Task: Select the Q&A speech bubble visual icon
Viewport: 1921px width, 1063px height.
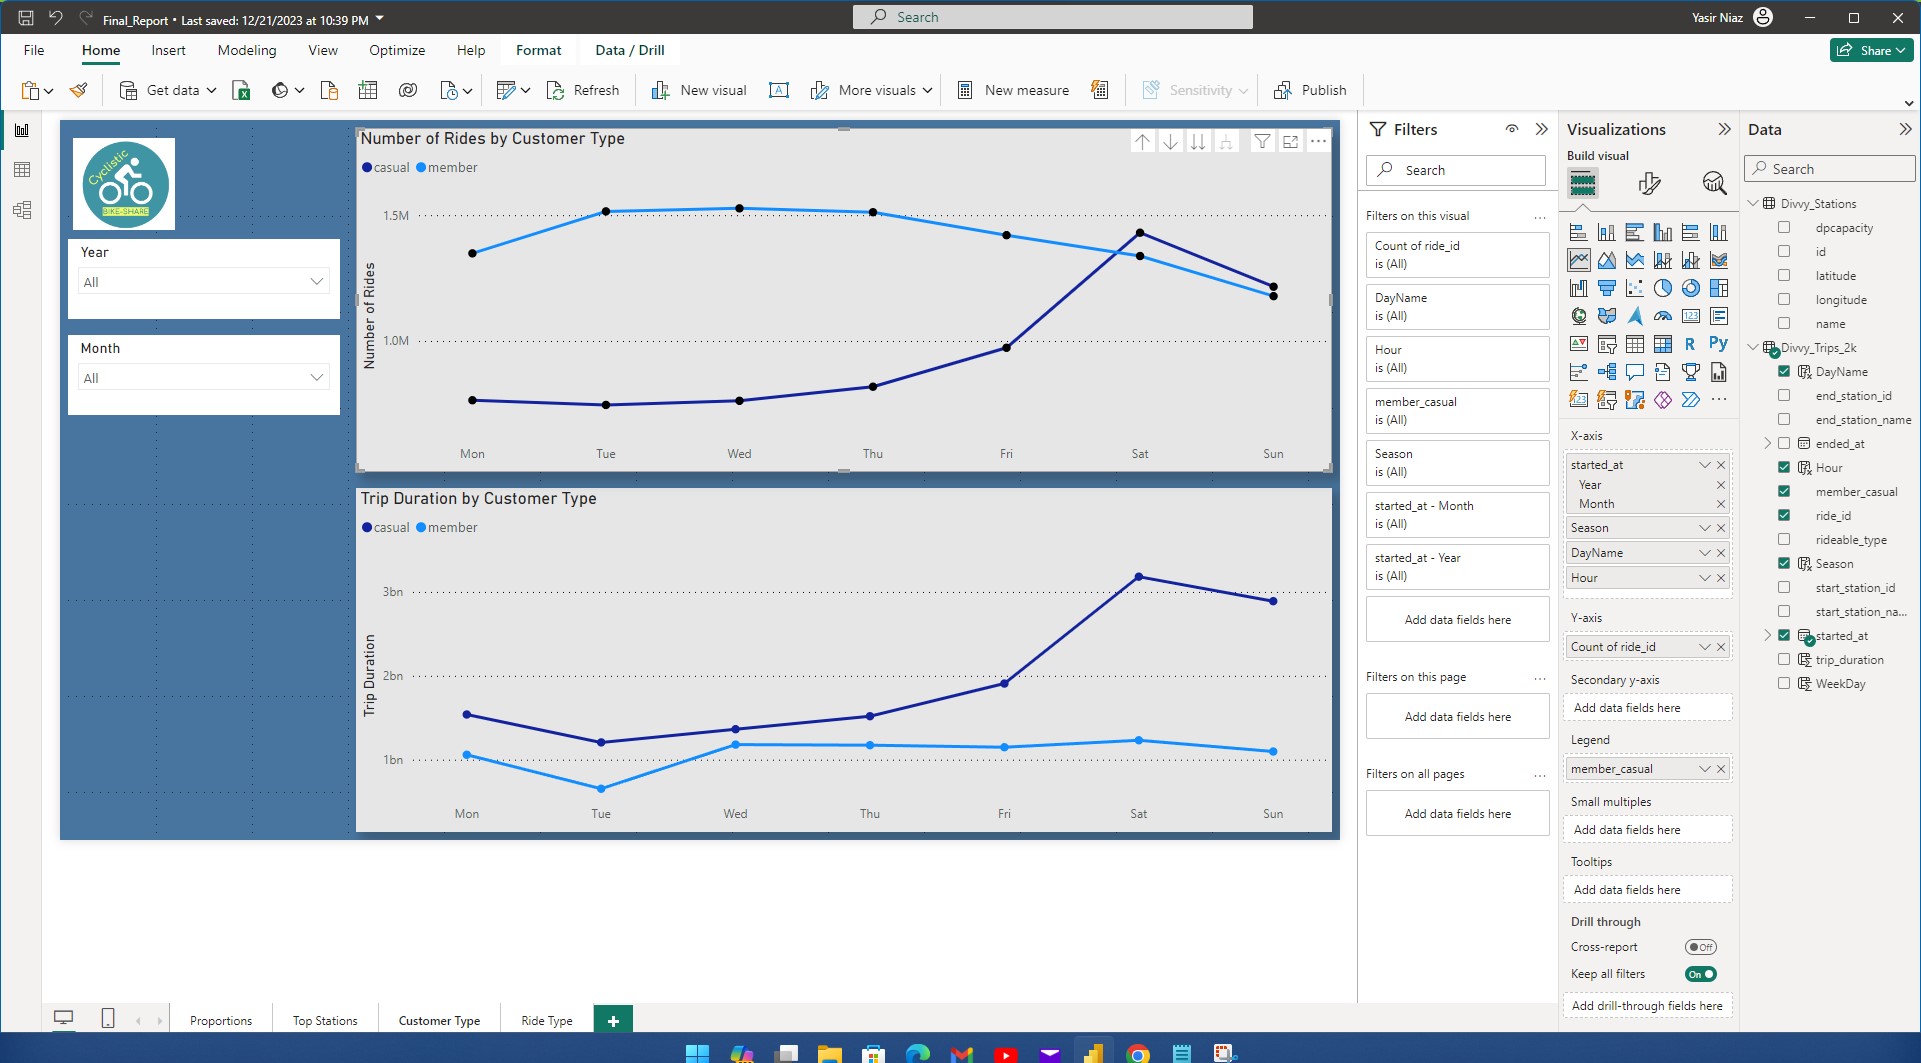Action: [1635, 372]
